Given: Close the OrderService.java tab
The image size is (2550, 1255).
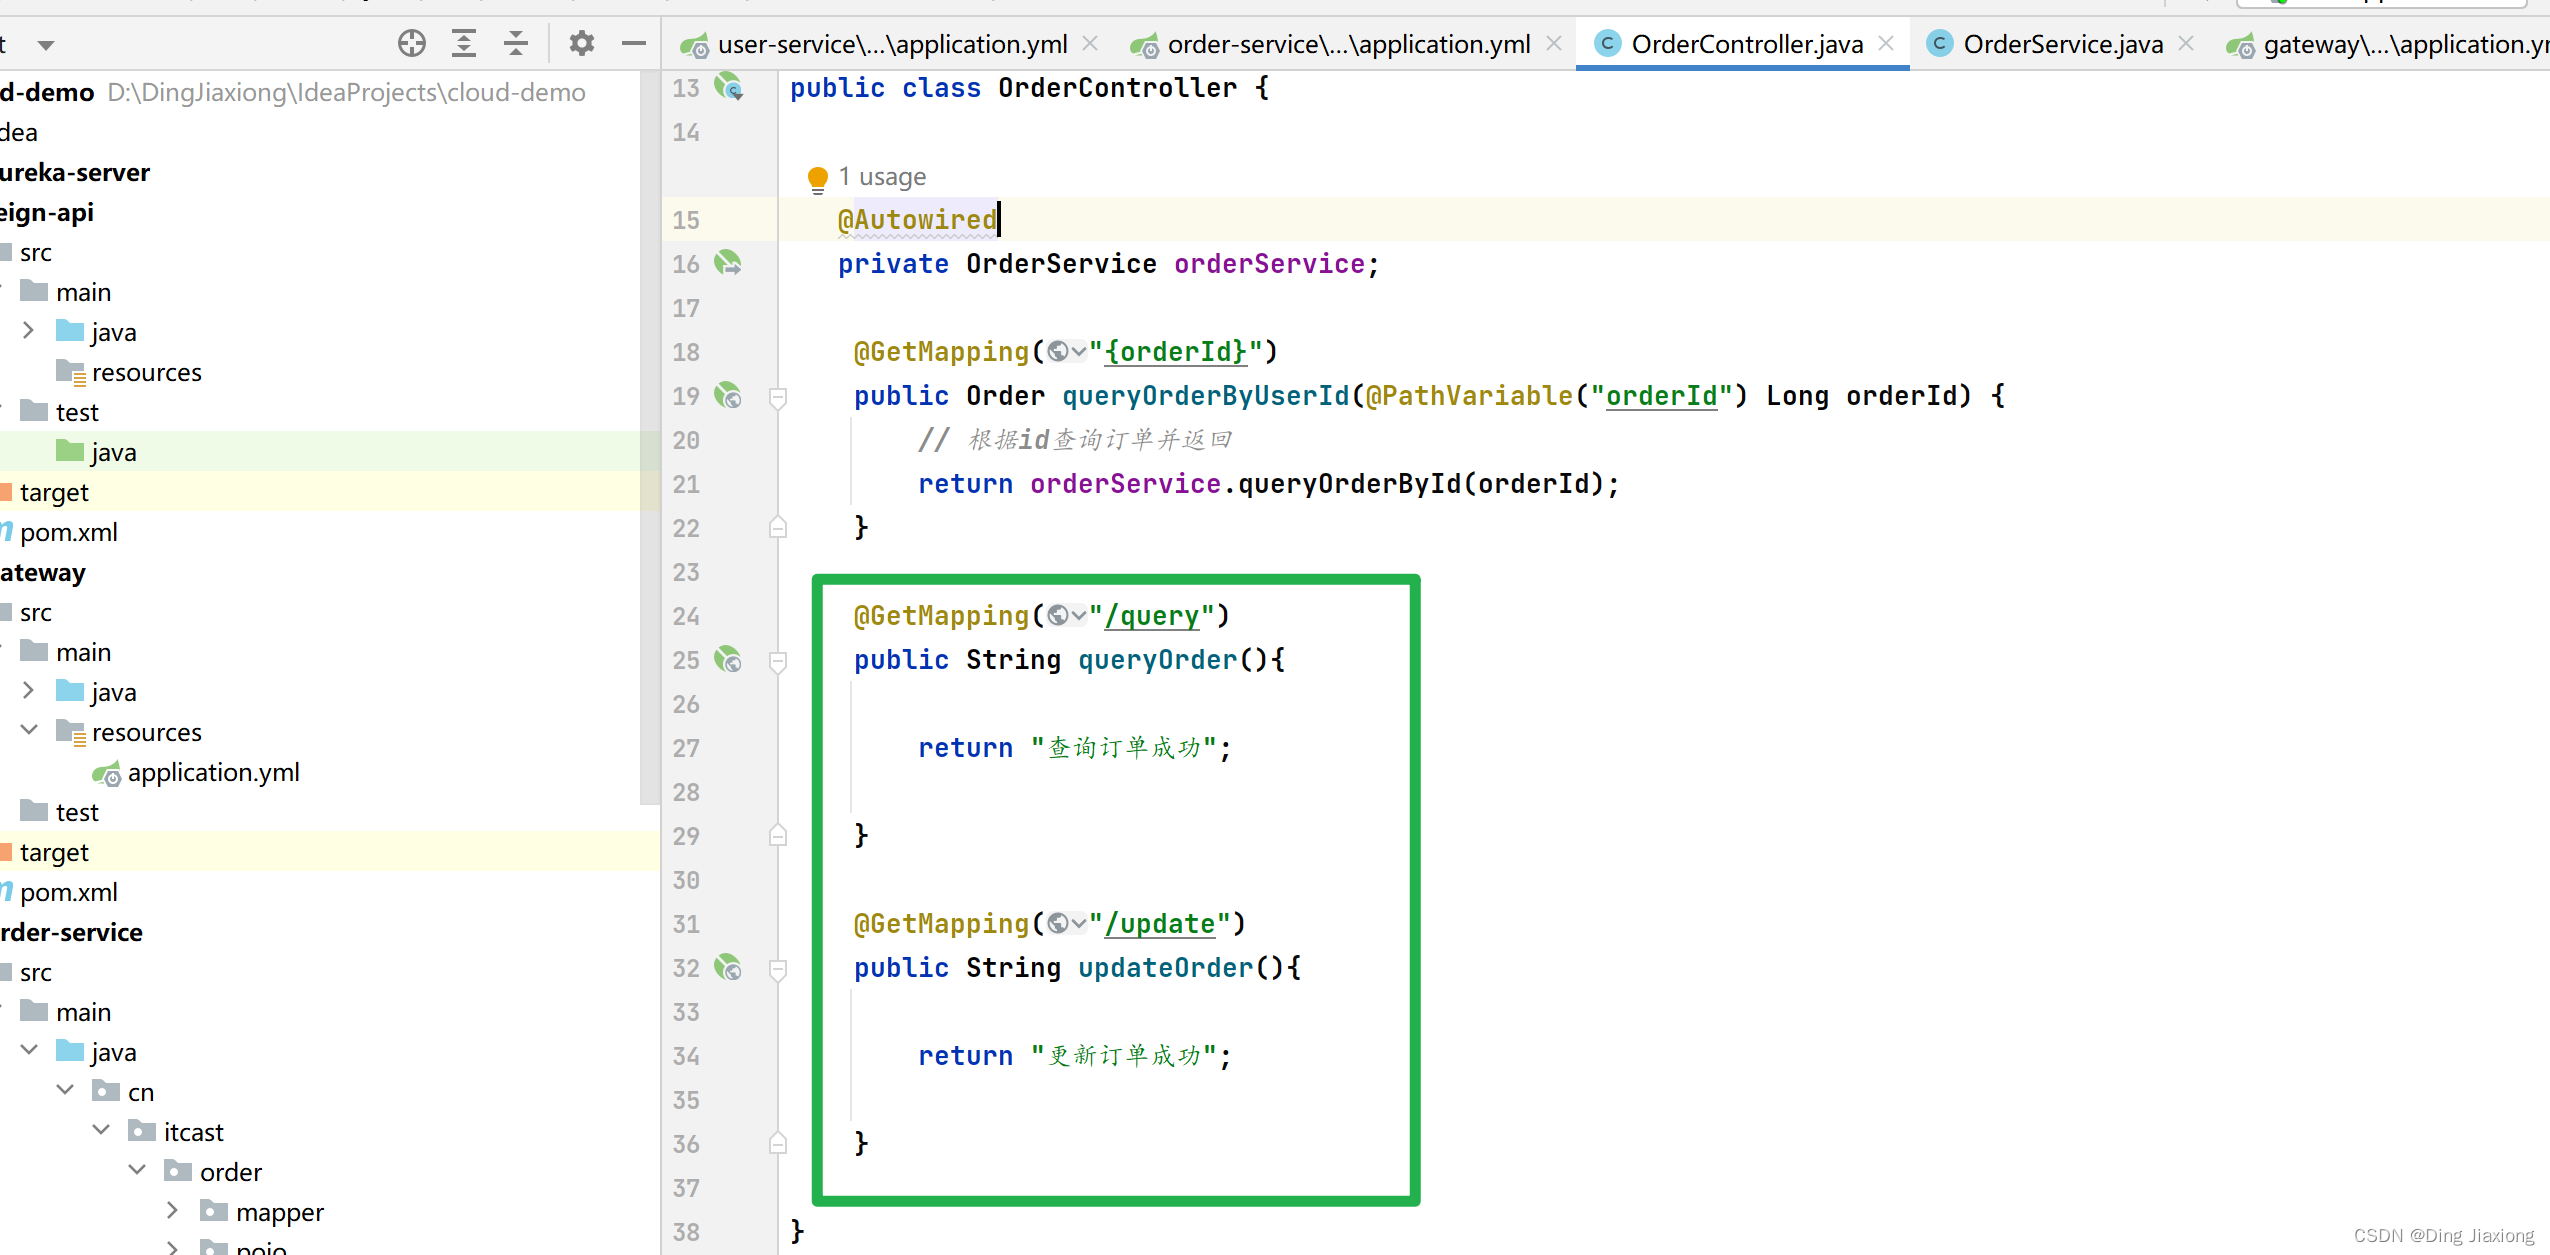Looking at the screenshot, I should click(2186, 44).
